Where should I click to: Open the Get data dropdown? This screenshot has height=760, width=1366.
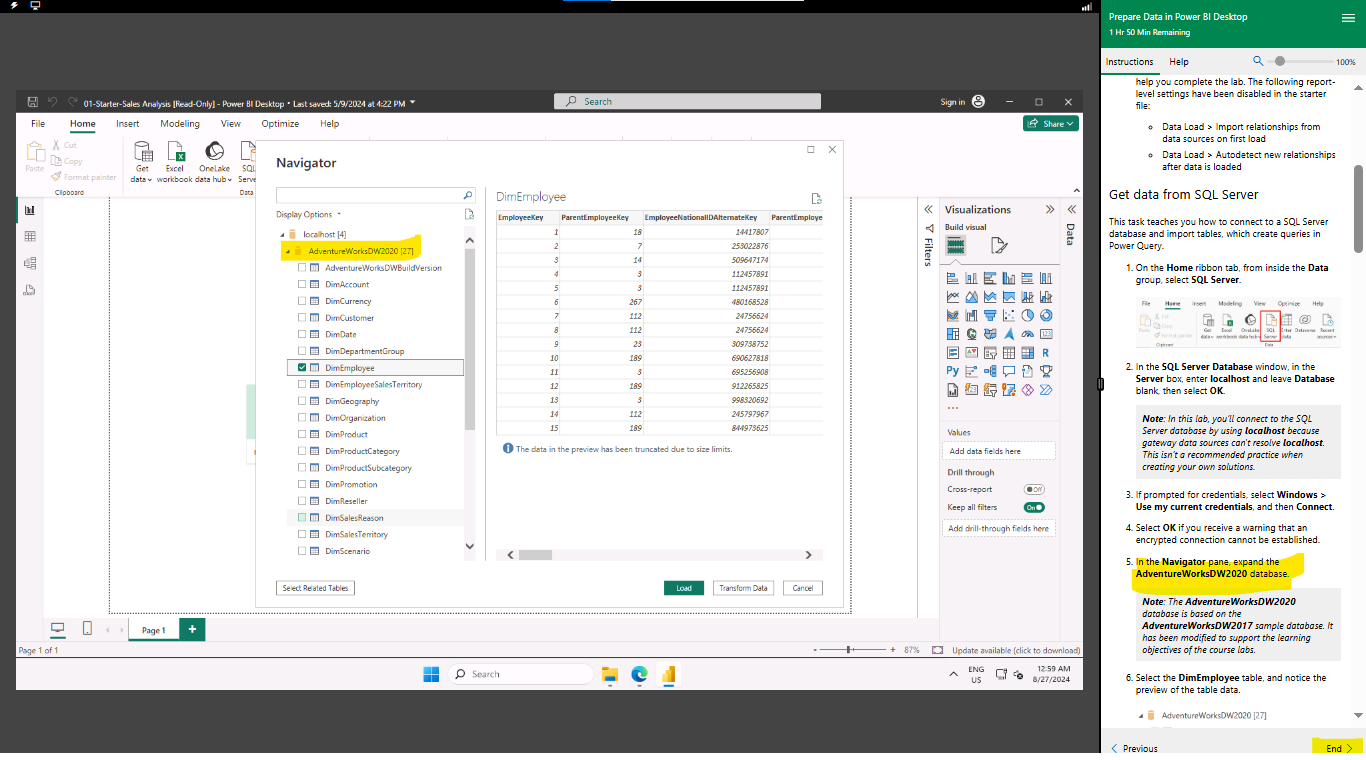tap(142, 161)
